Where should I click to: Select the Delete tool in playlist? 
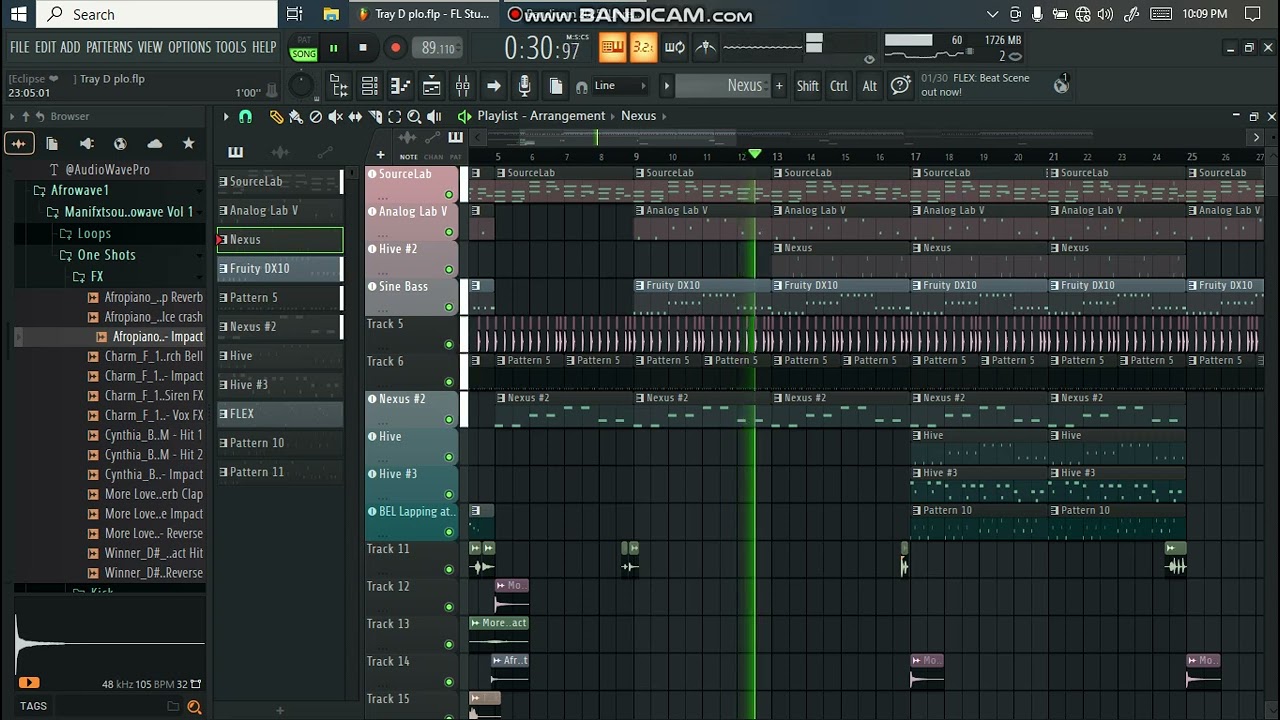pyautogui.click(x=316, y=117)
